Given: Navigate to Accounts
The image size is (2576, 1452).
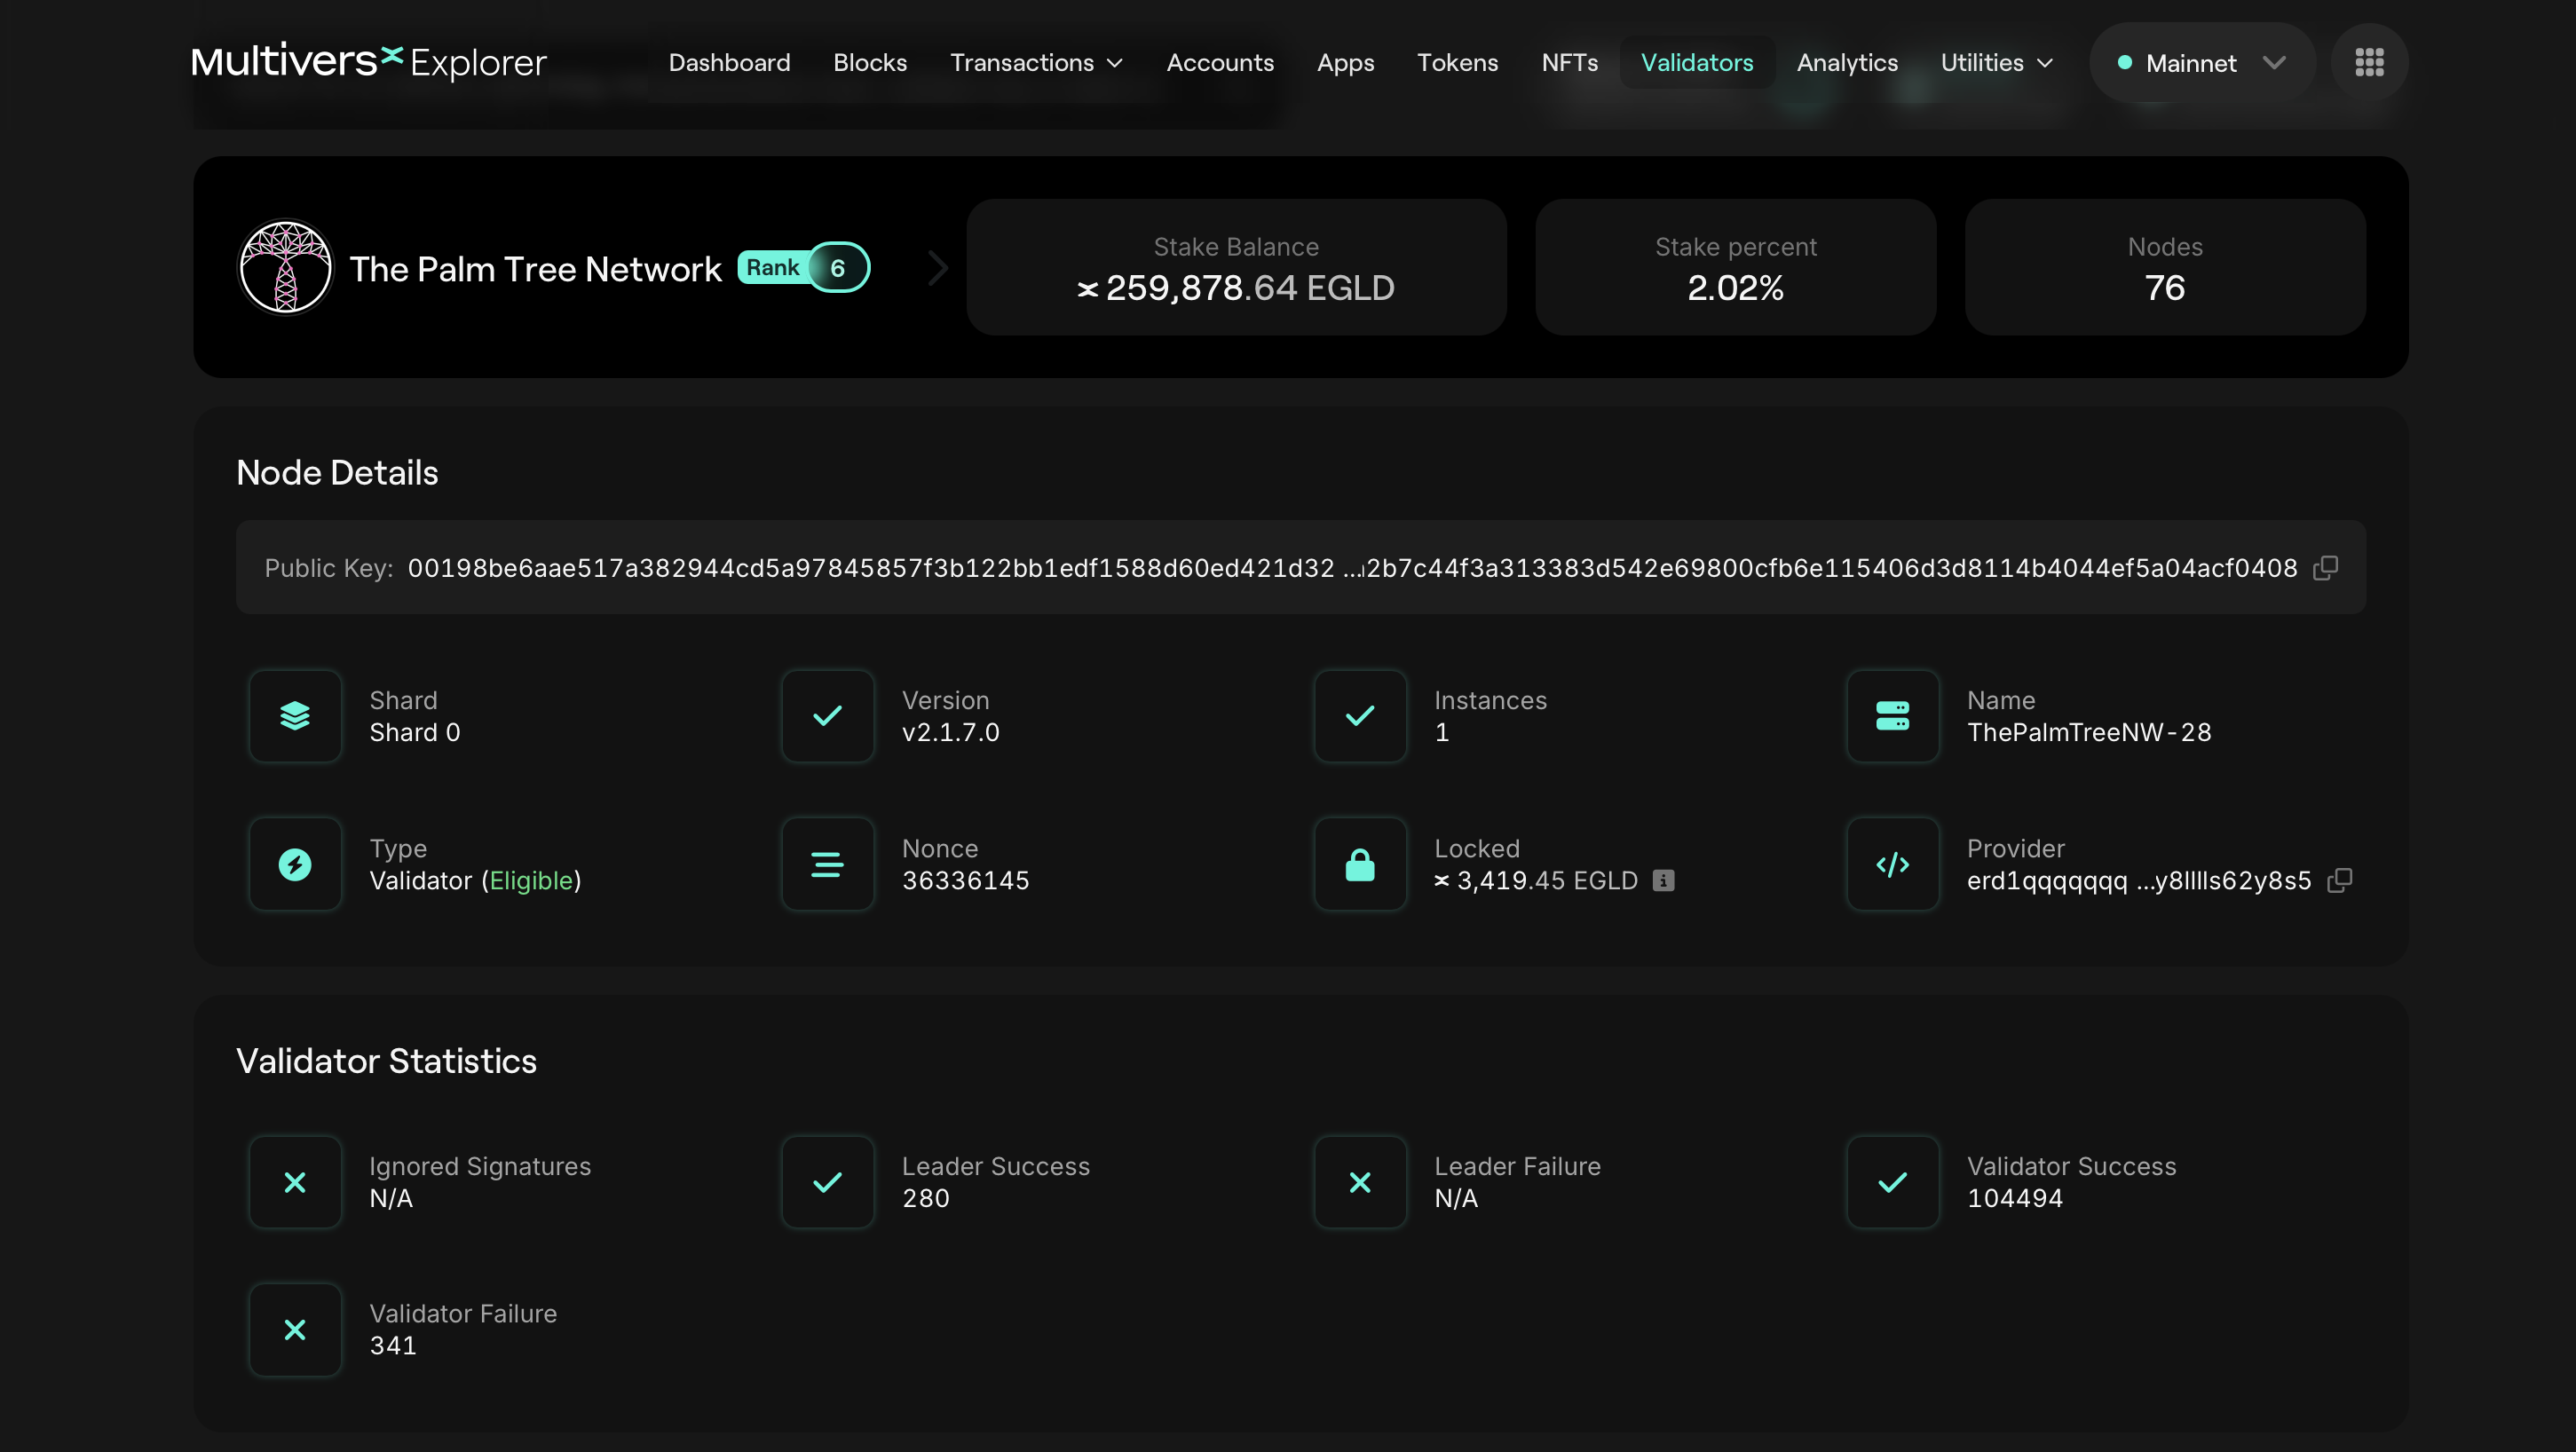Looking at the screenshot, I should (x=1220, y=62).
